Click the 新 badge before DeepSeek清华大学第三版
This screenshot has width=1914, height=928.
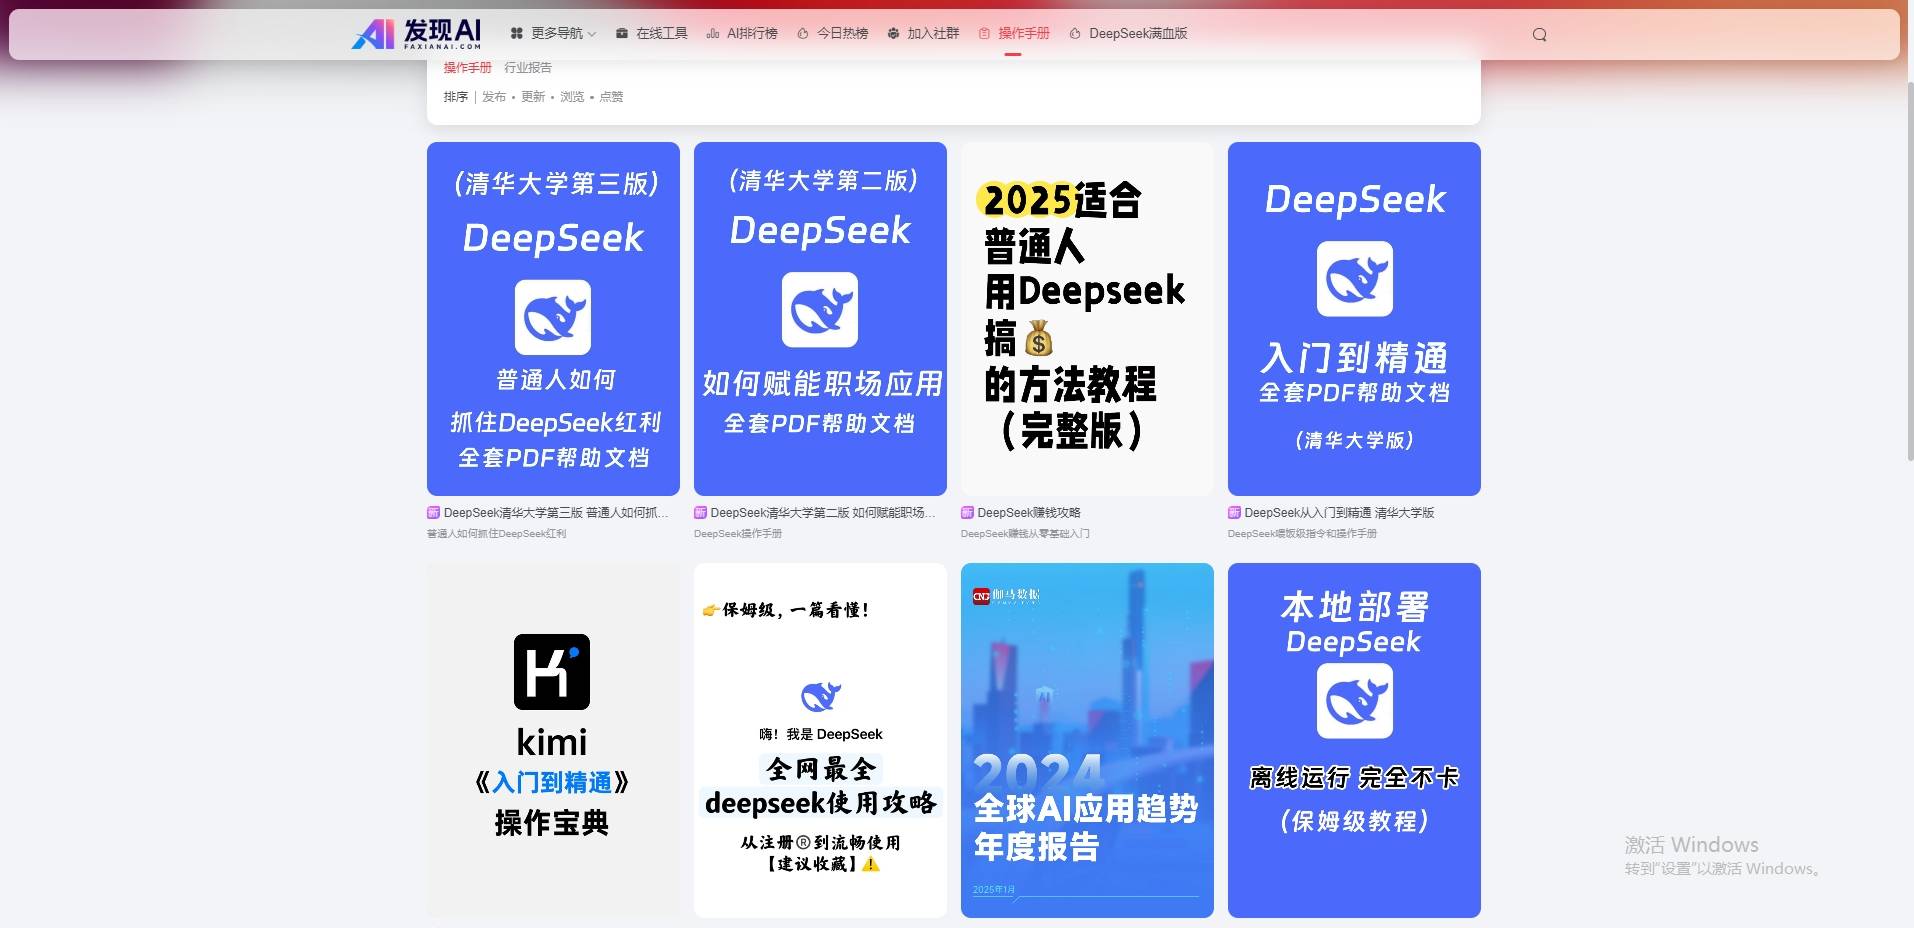tap(433, 512)
